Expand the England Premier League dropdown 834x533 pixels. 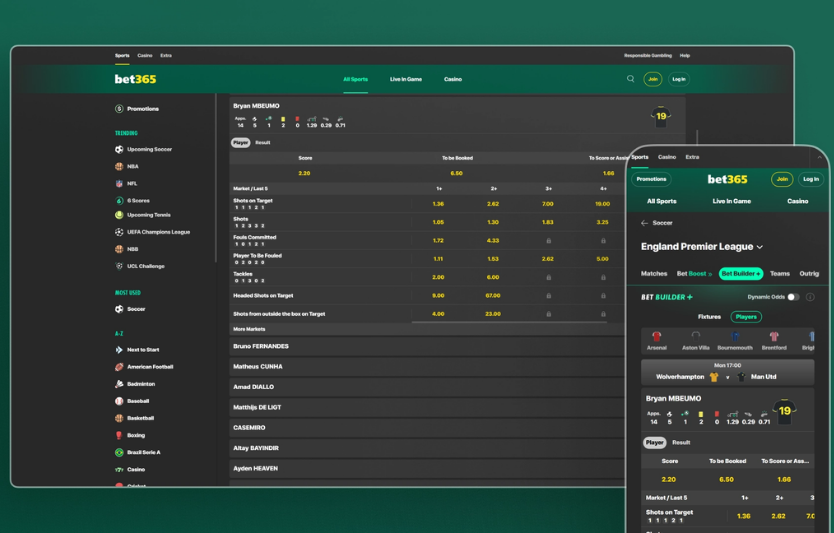point(760,247)
